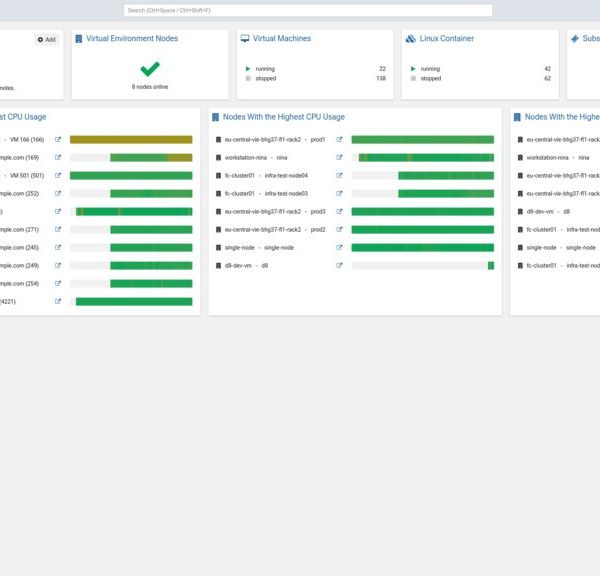Click server icon beside prod1 in CPU panel

[x=218, y=140]
